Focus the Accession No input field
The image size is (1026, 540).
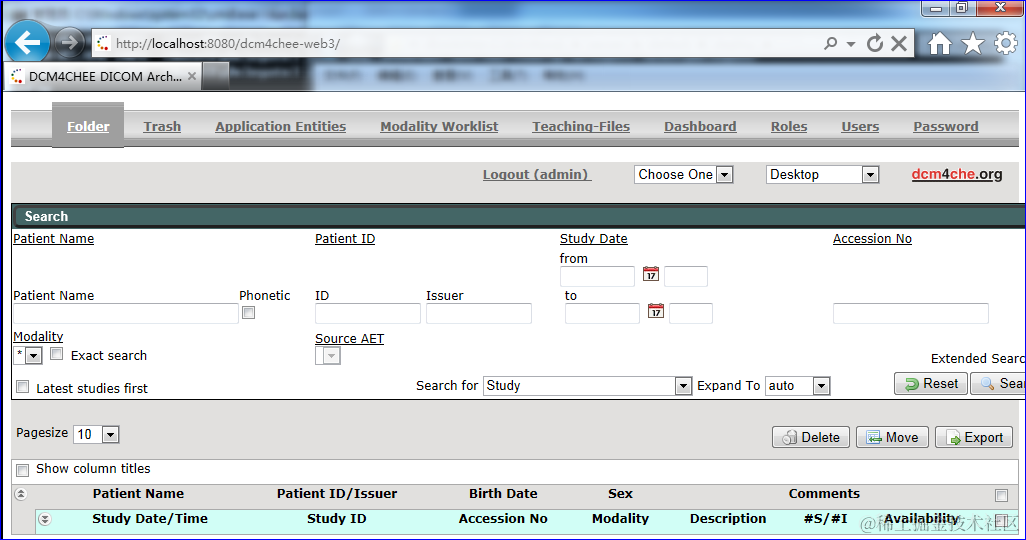(x=911, y=314)
